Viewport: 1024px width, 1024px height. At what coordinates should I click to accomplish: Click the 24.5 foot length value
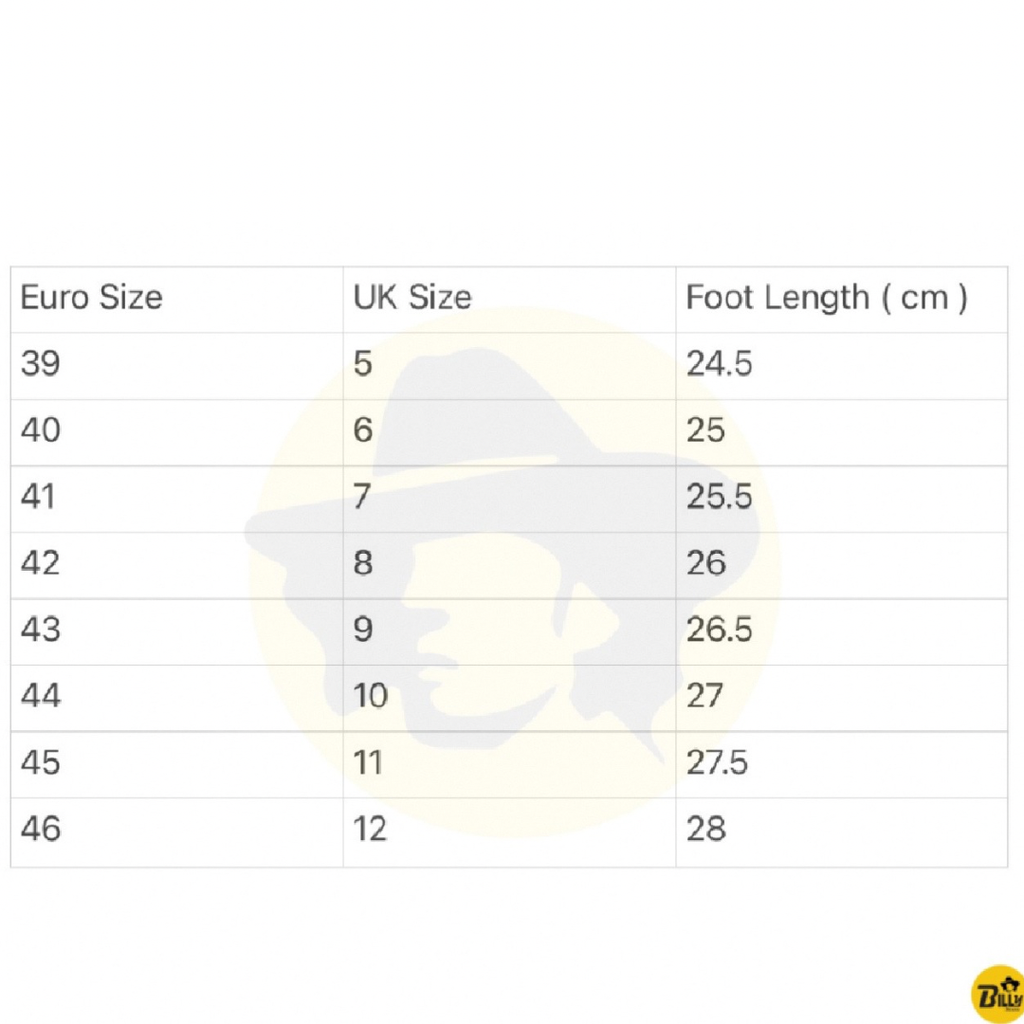719,364
